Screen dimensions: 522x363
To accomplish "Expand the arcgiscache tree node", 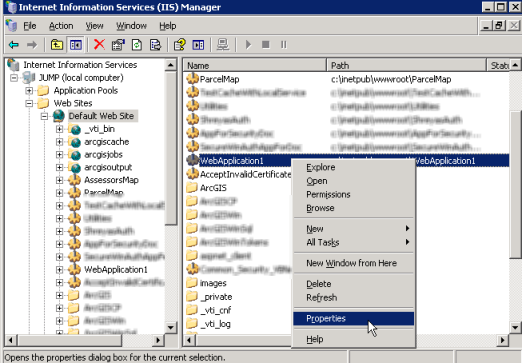I will coord(59,142).
